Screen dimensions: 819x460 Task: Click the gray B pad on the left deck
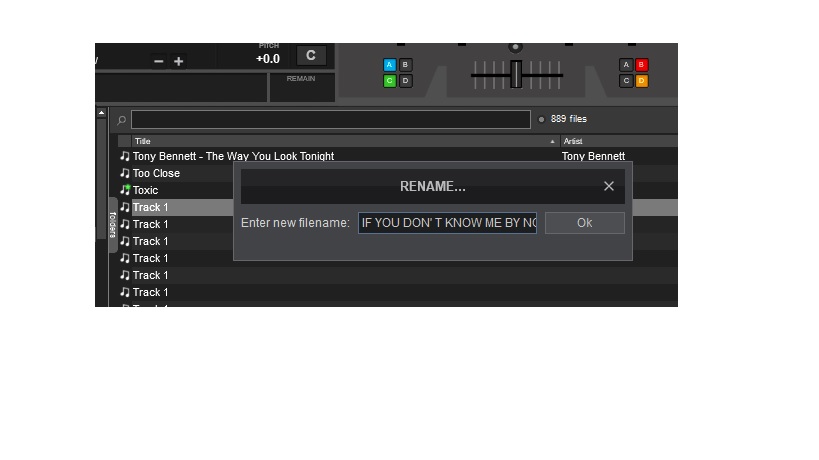click(405, 65)
